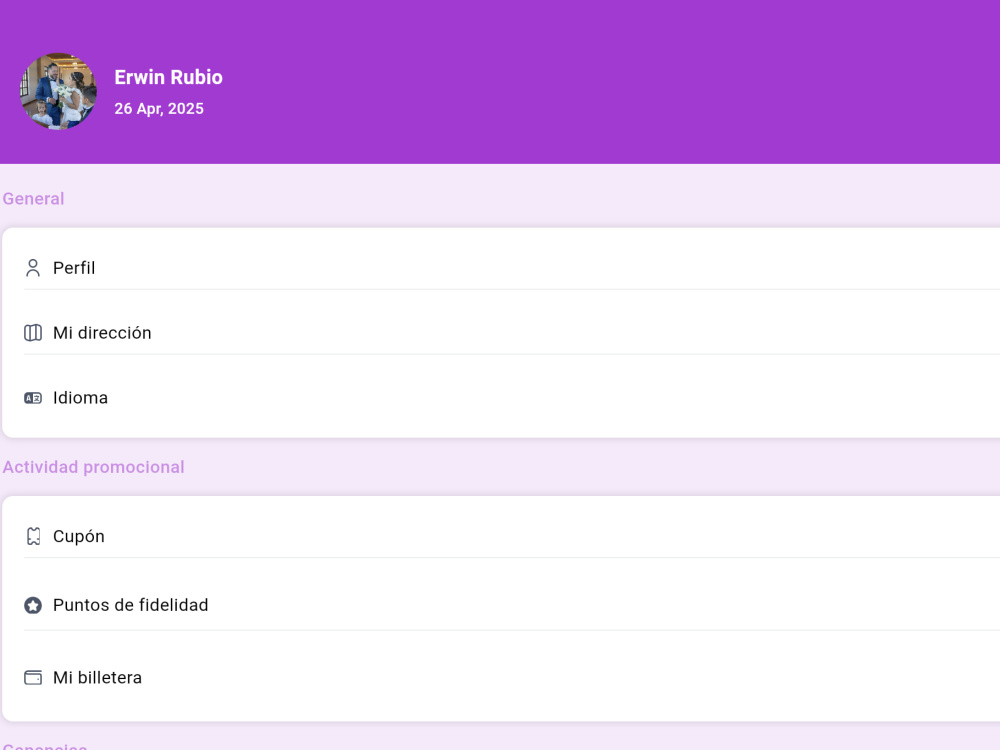Open Mi billetera
The height and width of the screenshot is (750, 1000).
[x=511, y=677]
